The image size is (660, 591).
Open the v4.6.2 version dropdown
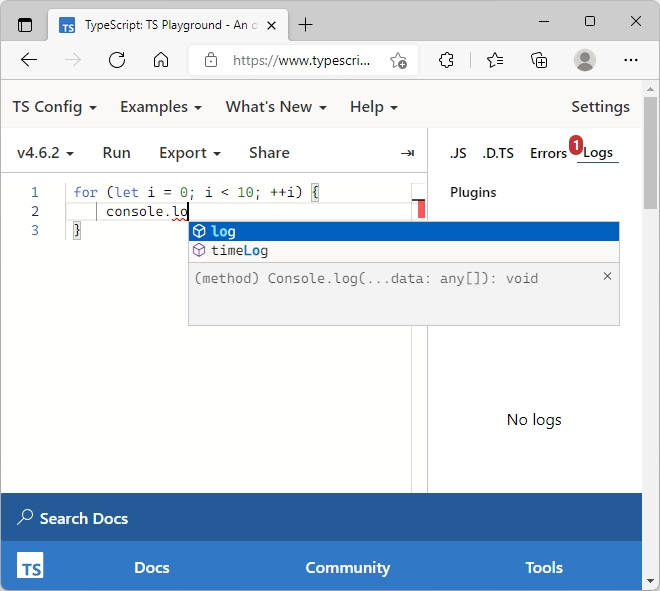tap(45, 153)
